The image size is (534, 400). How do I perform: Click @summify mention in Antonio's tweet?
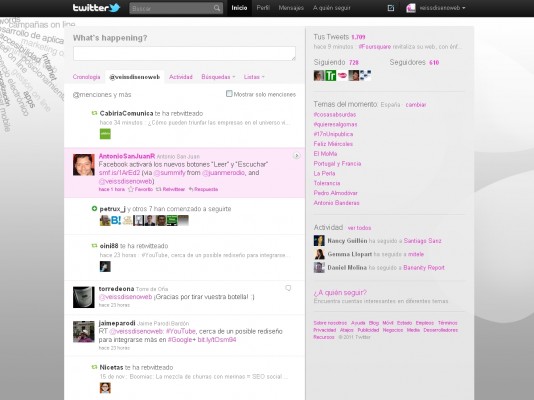170,173
